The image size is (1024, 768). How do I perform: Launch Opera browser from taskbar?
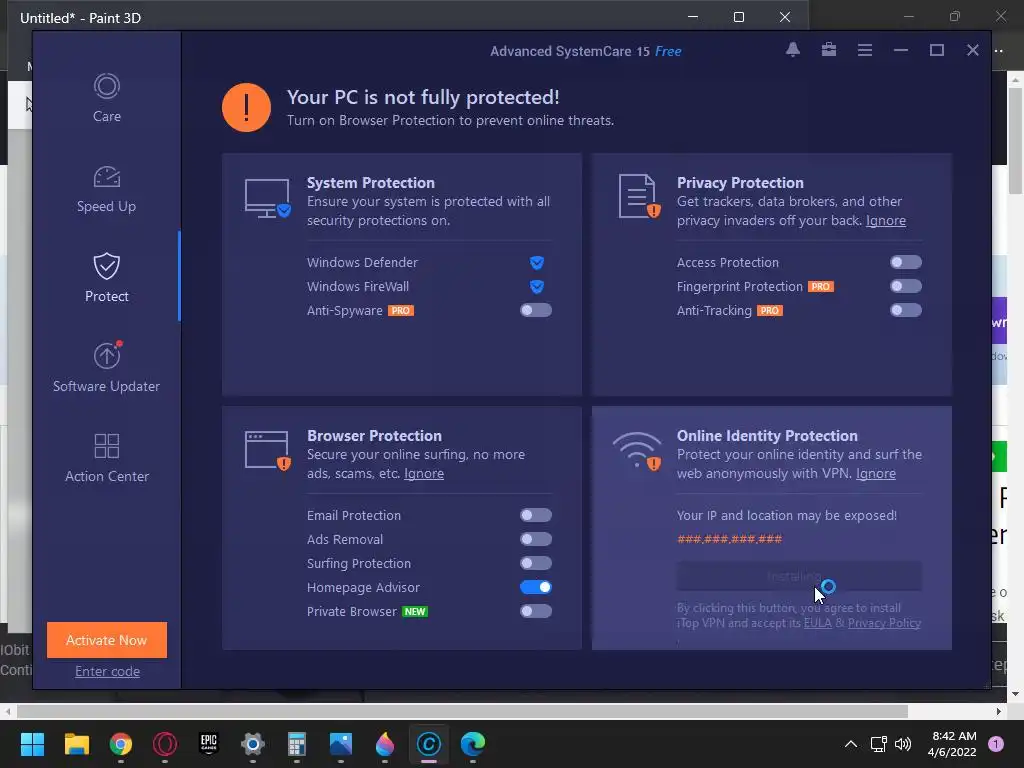pyautogui.click(x=165, y=744)
